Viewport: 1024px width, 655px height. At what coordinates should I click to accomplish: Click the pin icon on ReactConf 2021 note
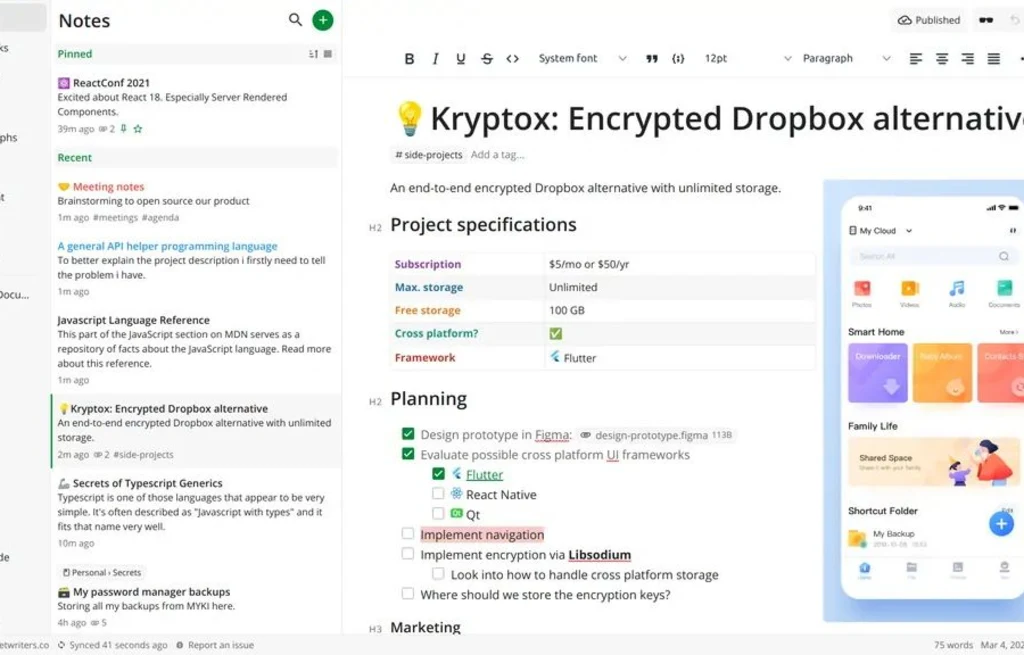[x=123, y=129]
